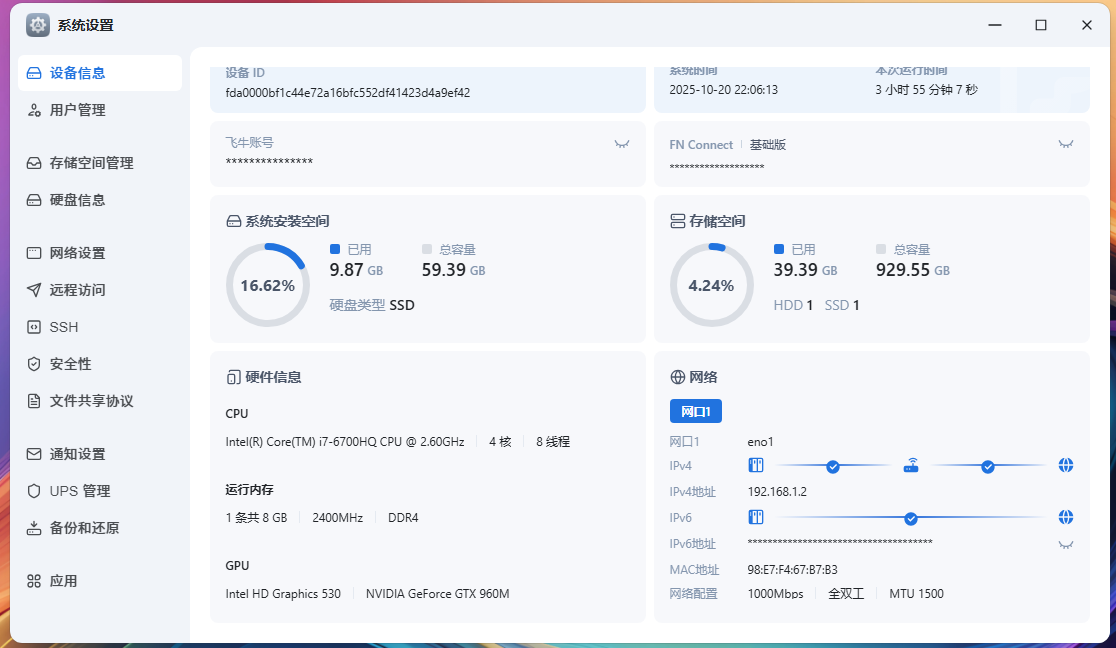Open the SSH settings page
This screenshot has height=648, width=1116.
[x=64, y=327]
